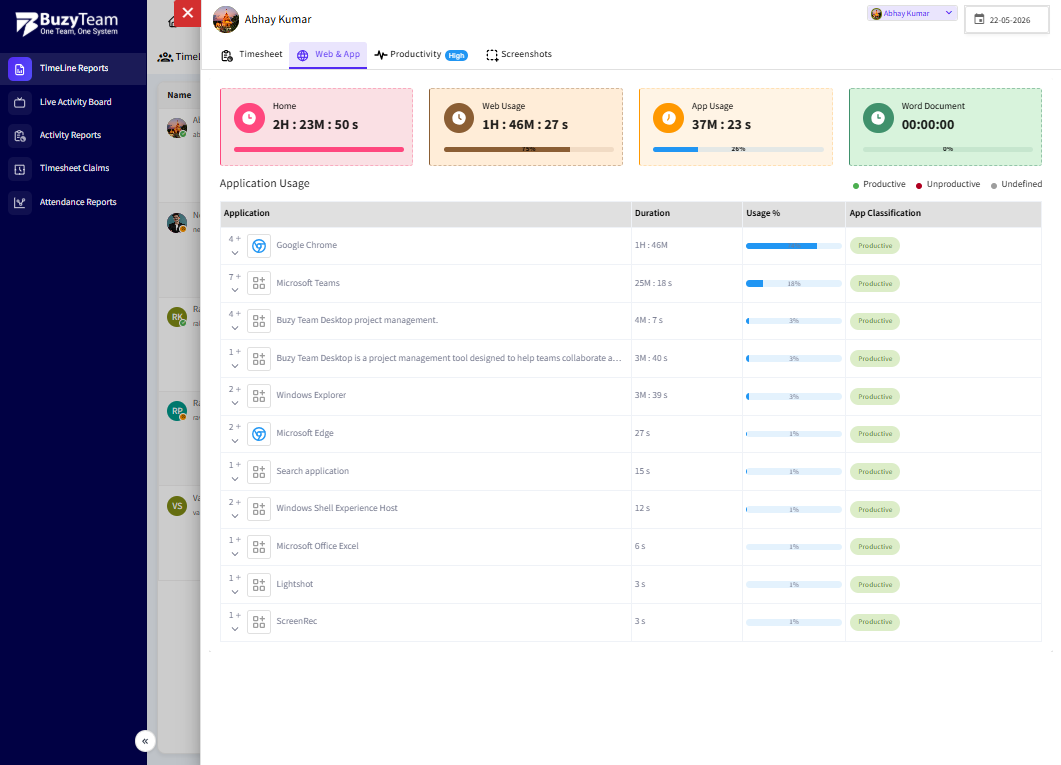The width and height of the screenshot is (1061, 765).
Task: Click the Google Chrome app icon
Action: coord(259,246)
